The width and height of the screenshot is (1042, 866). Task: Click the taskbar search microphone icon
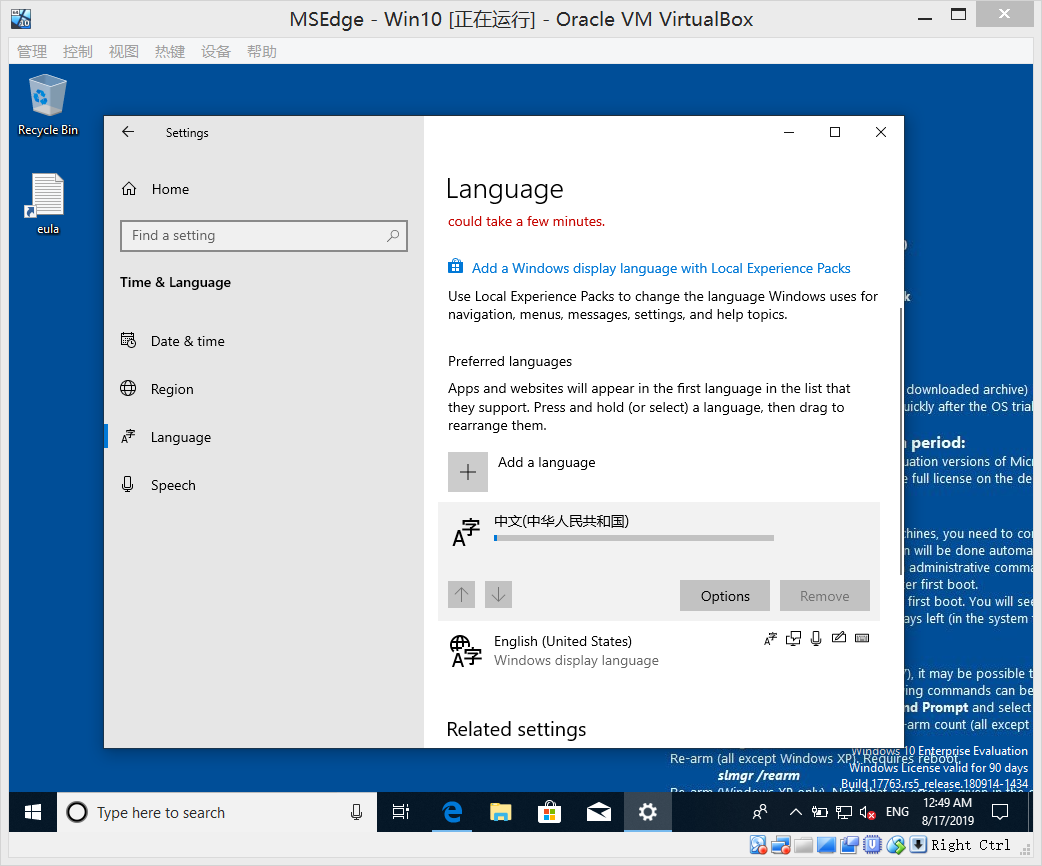(357, 812)
